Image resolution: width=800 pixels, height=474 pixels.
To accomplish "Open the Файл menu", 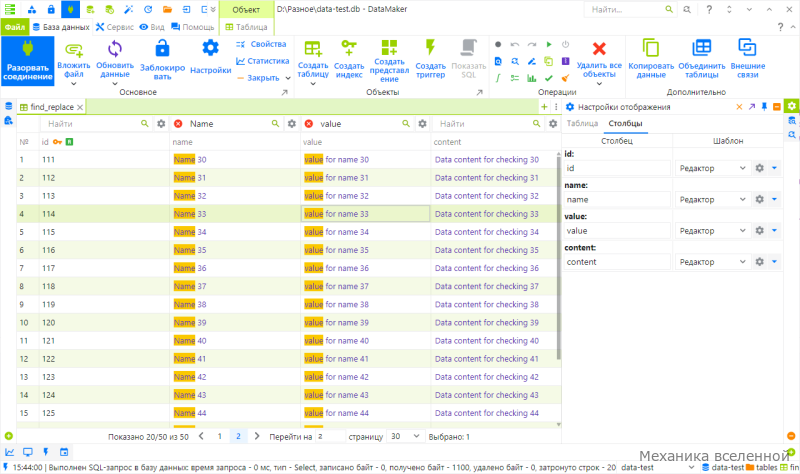I will 15,27.
